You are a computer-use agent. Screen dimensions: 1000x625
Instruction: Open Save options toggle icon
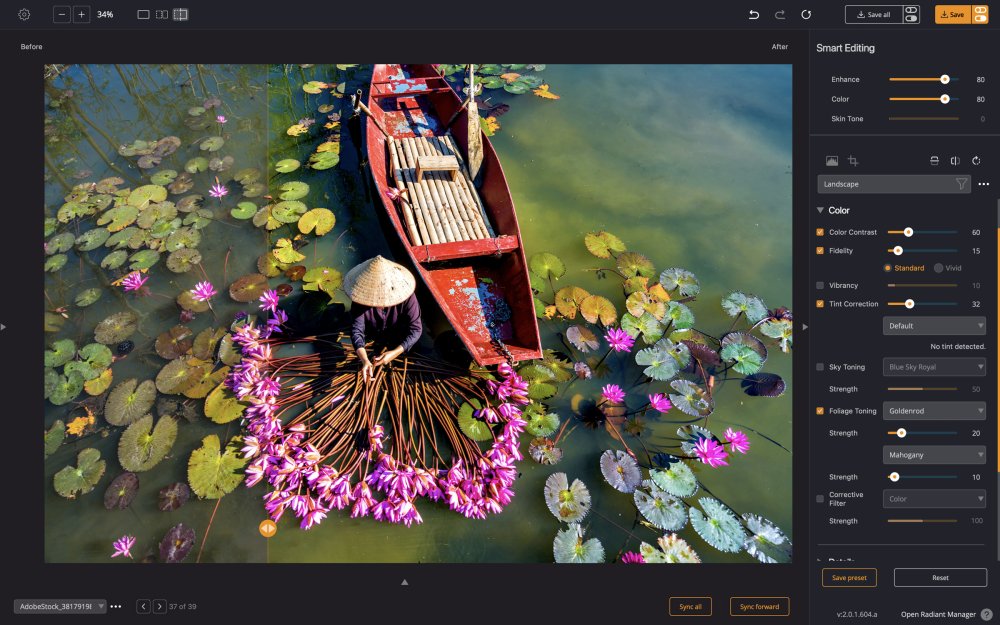point(980,14)
